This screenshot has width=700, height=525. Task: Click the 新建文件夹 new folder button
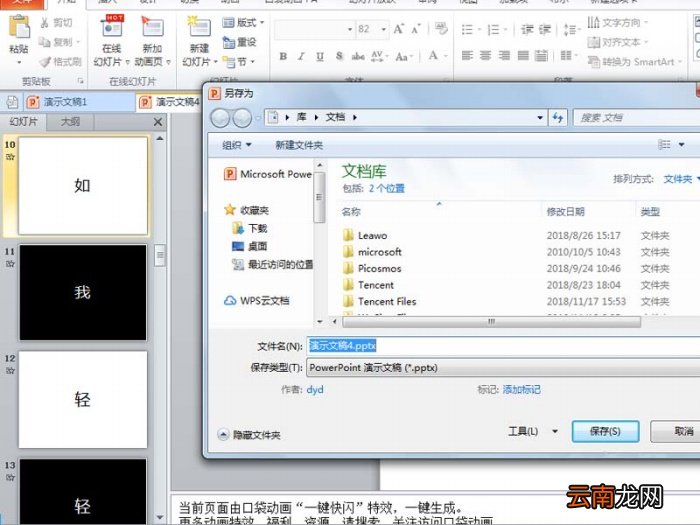299,145
